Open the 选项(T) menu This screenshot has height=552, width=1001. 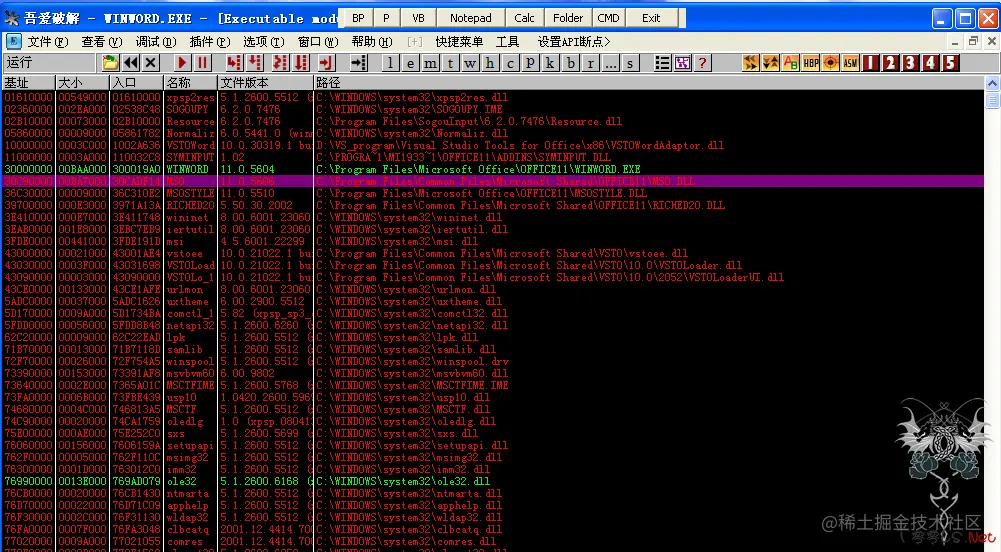(x=264, y=41)
